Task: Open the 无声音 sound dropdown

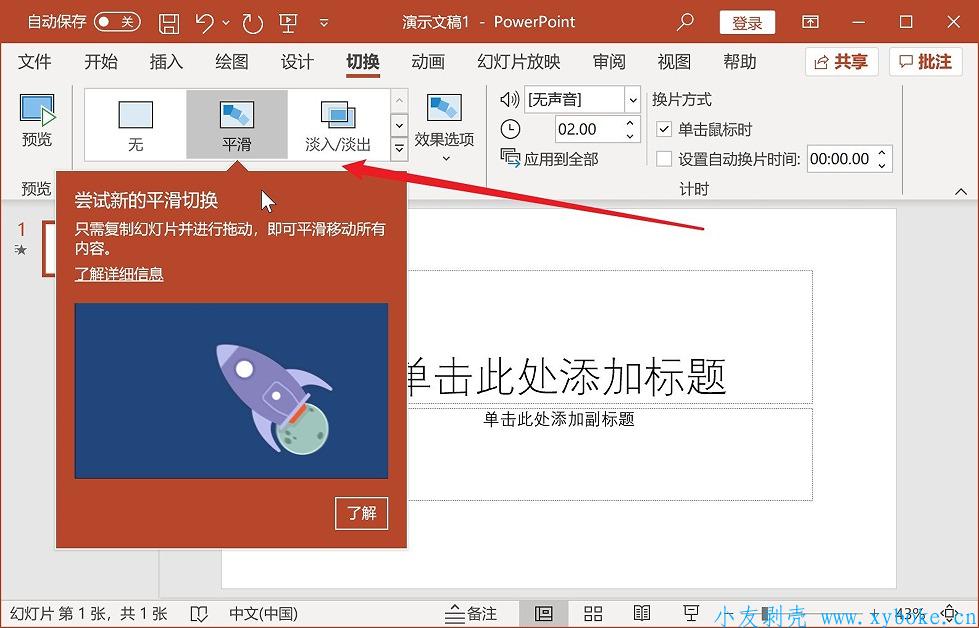Action: (632, 100)
